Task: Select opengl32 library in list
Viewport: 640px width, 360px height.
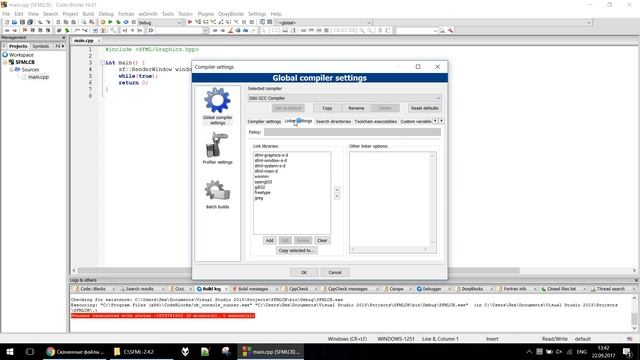Action: [263, 182]
